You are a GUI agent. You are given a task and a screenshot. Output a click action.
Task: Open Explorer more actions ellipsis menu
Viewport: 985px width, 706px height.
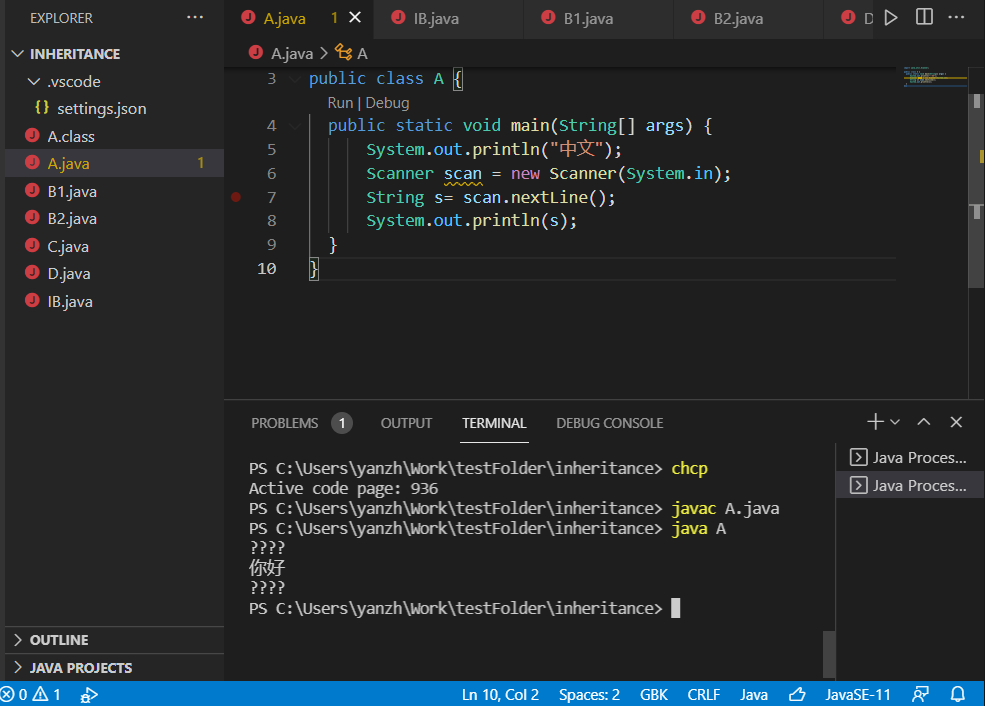coord(195,18)
